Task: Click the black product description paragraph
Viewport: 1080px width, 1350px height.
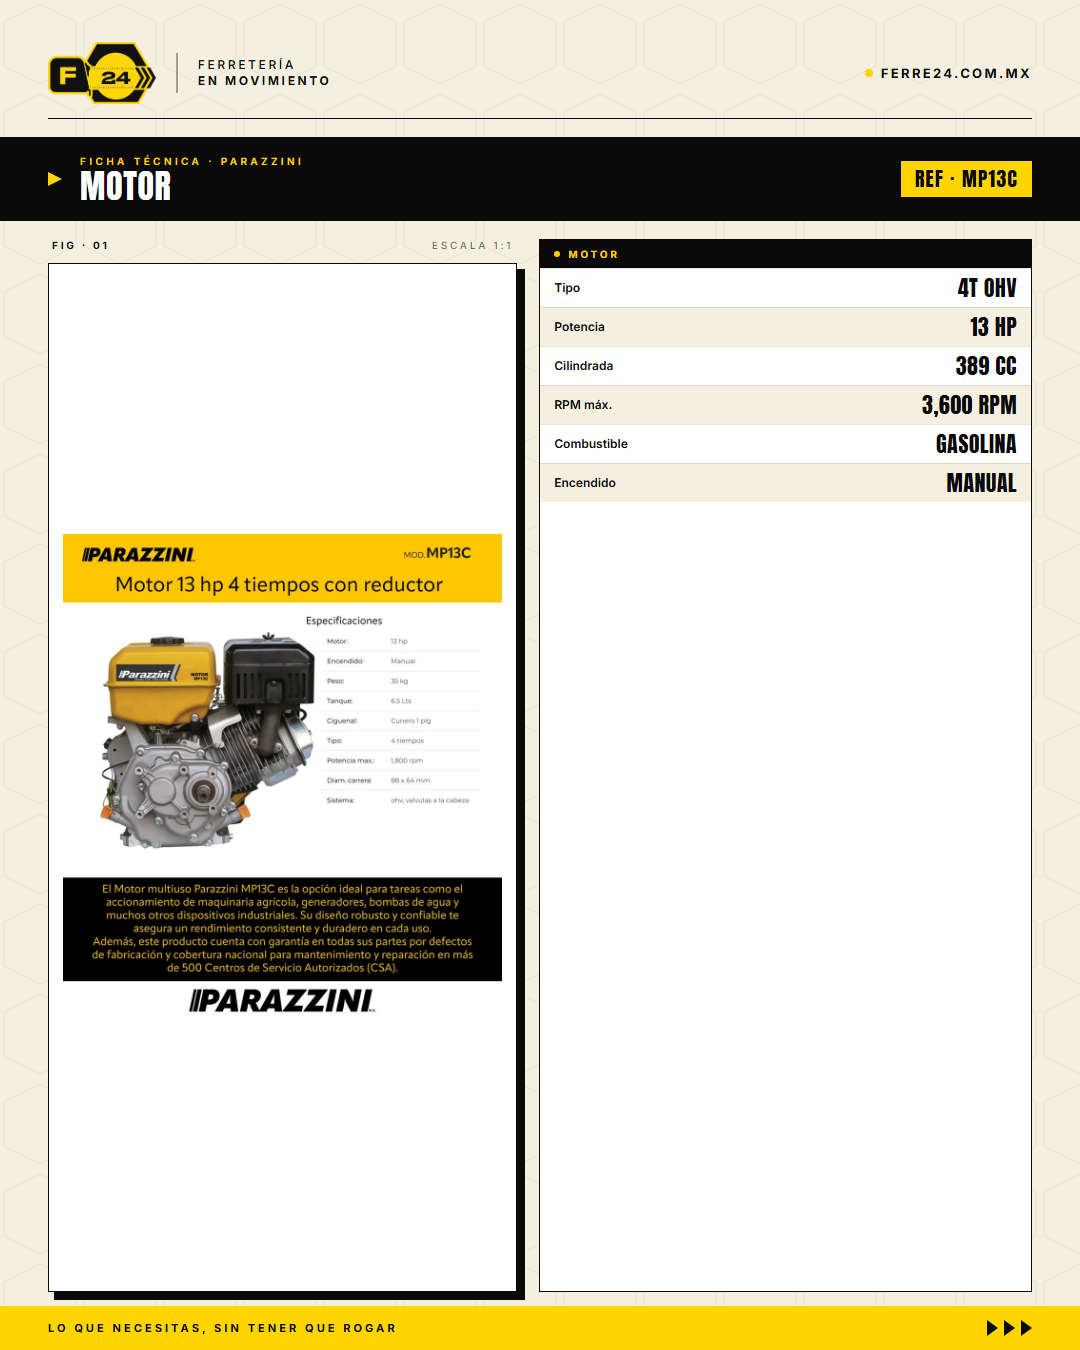Action: click(282, 929)
